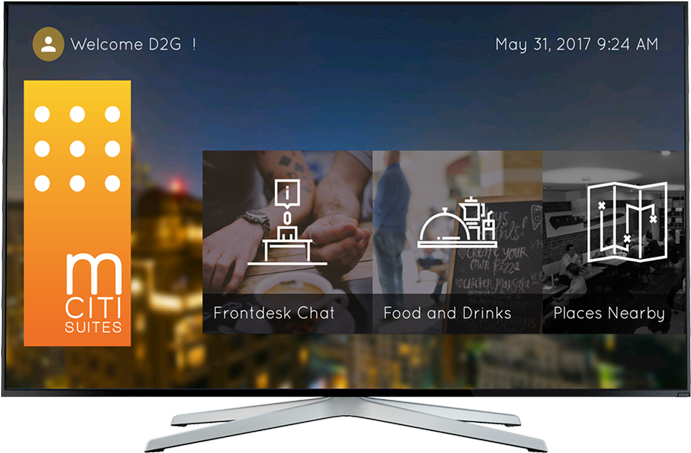Click the exclamation mark after Welcome D2G
This screenshot has width=691, height=453.
click(x=194, y=44)
